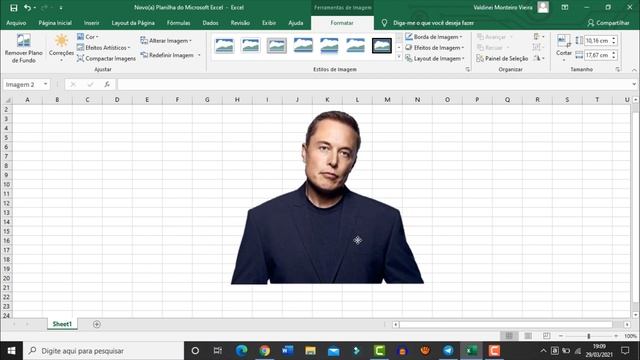Switch to Page Layout view icon

(x=528, y=336)
